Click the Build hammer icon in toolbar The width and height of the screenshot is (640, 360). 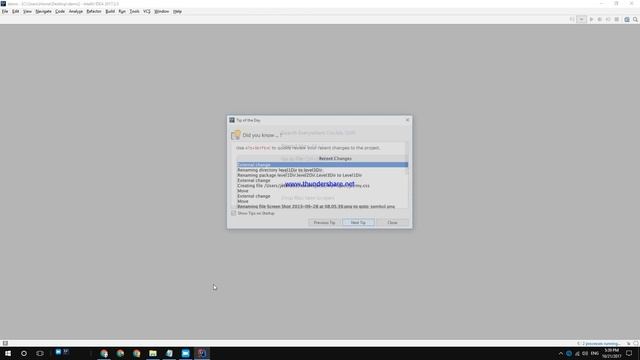click(572, 19)
